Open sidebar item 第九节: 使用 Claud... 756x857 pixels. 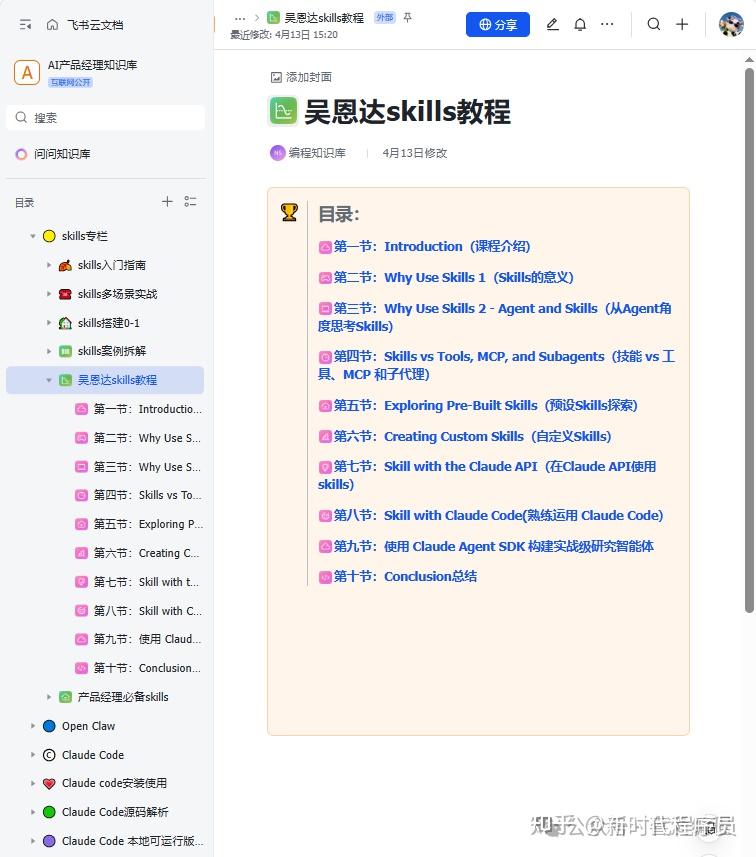click(x=148, y=639)
